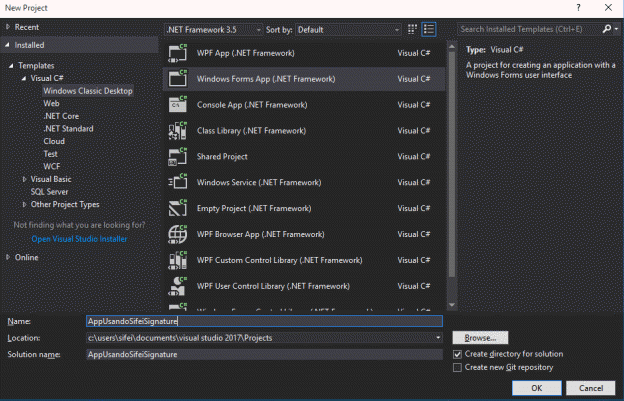Expand the Online section
The height and width of the screenshot is (401, 624).
[x=8, y=257]
